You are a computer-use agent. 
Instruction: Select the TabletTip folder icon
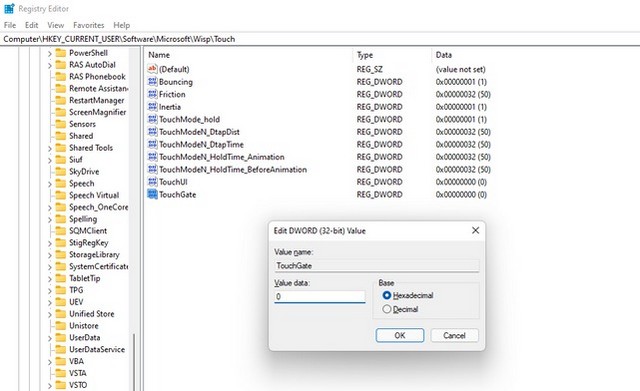pos(60,278)
